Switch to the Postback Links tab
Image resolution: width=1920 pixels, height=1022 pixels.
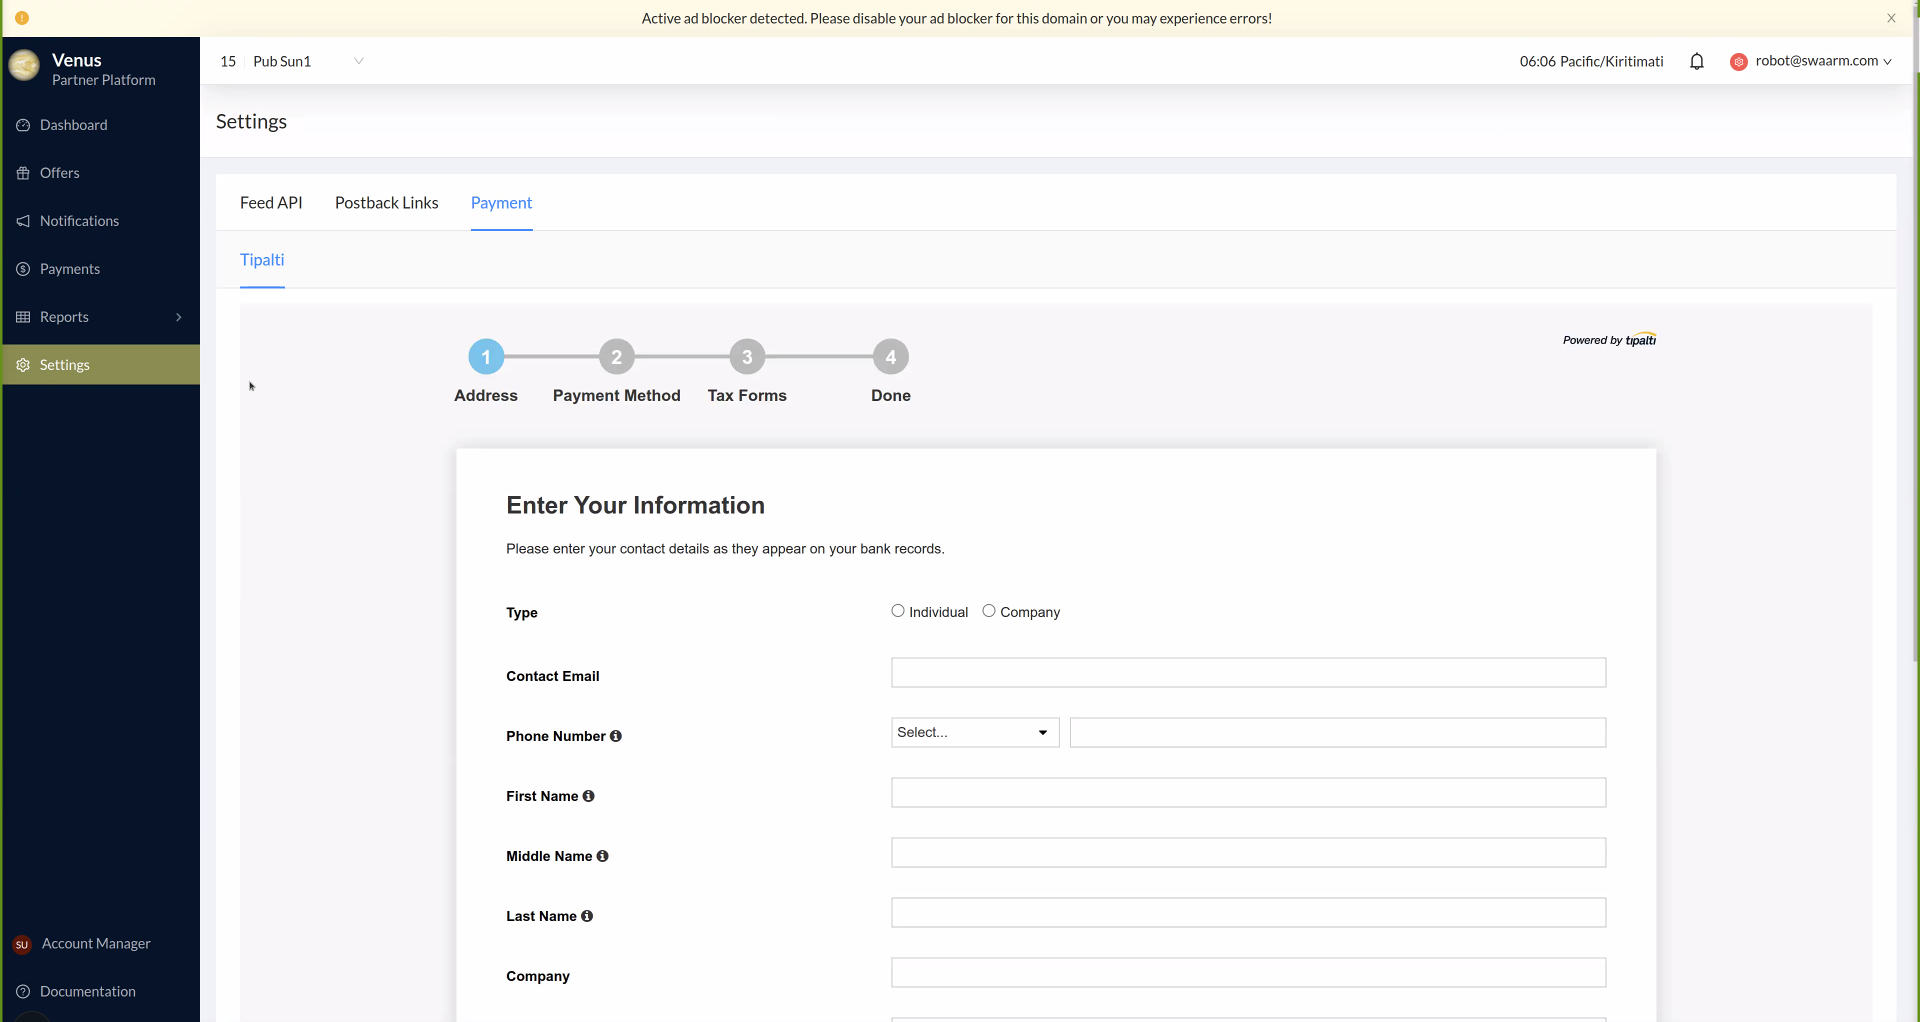[x=386, y=203]
